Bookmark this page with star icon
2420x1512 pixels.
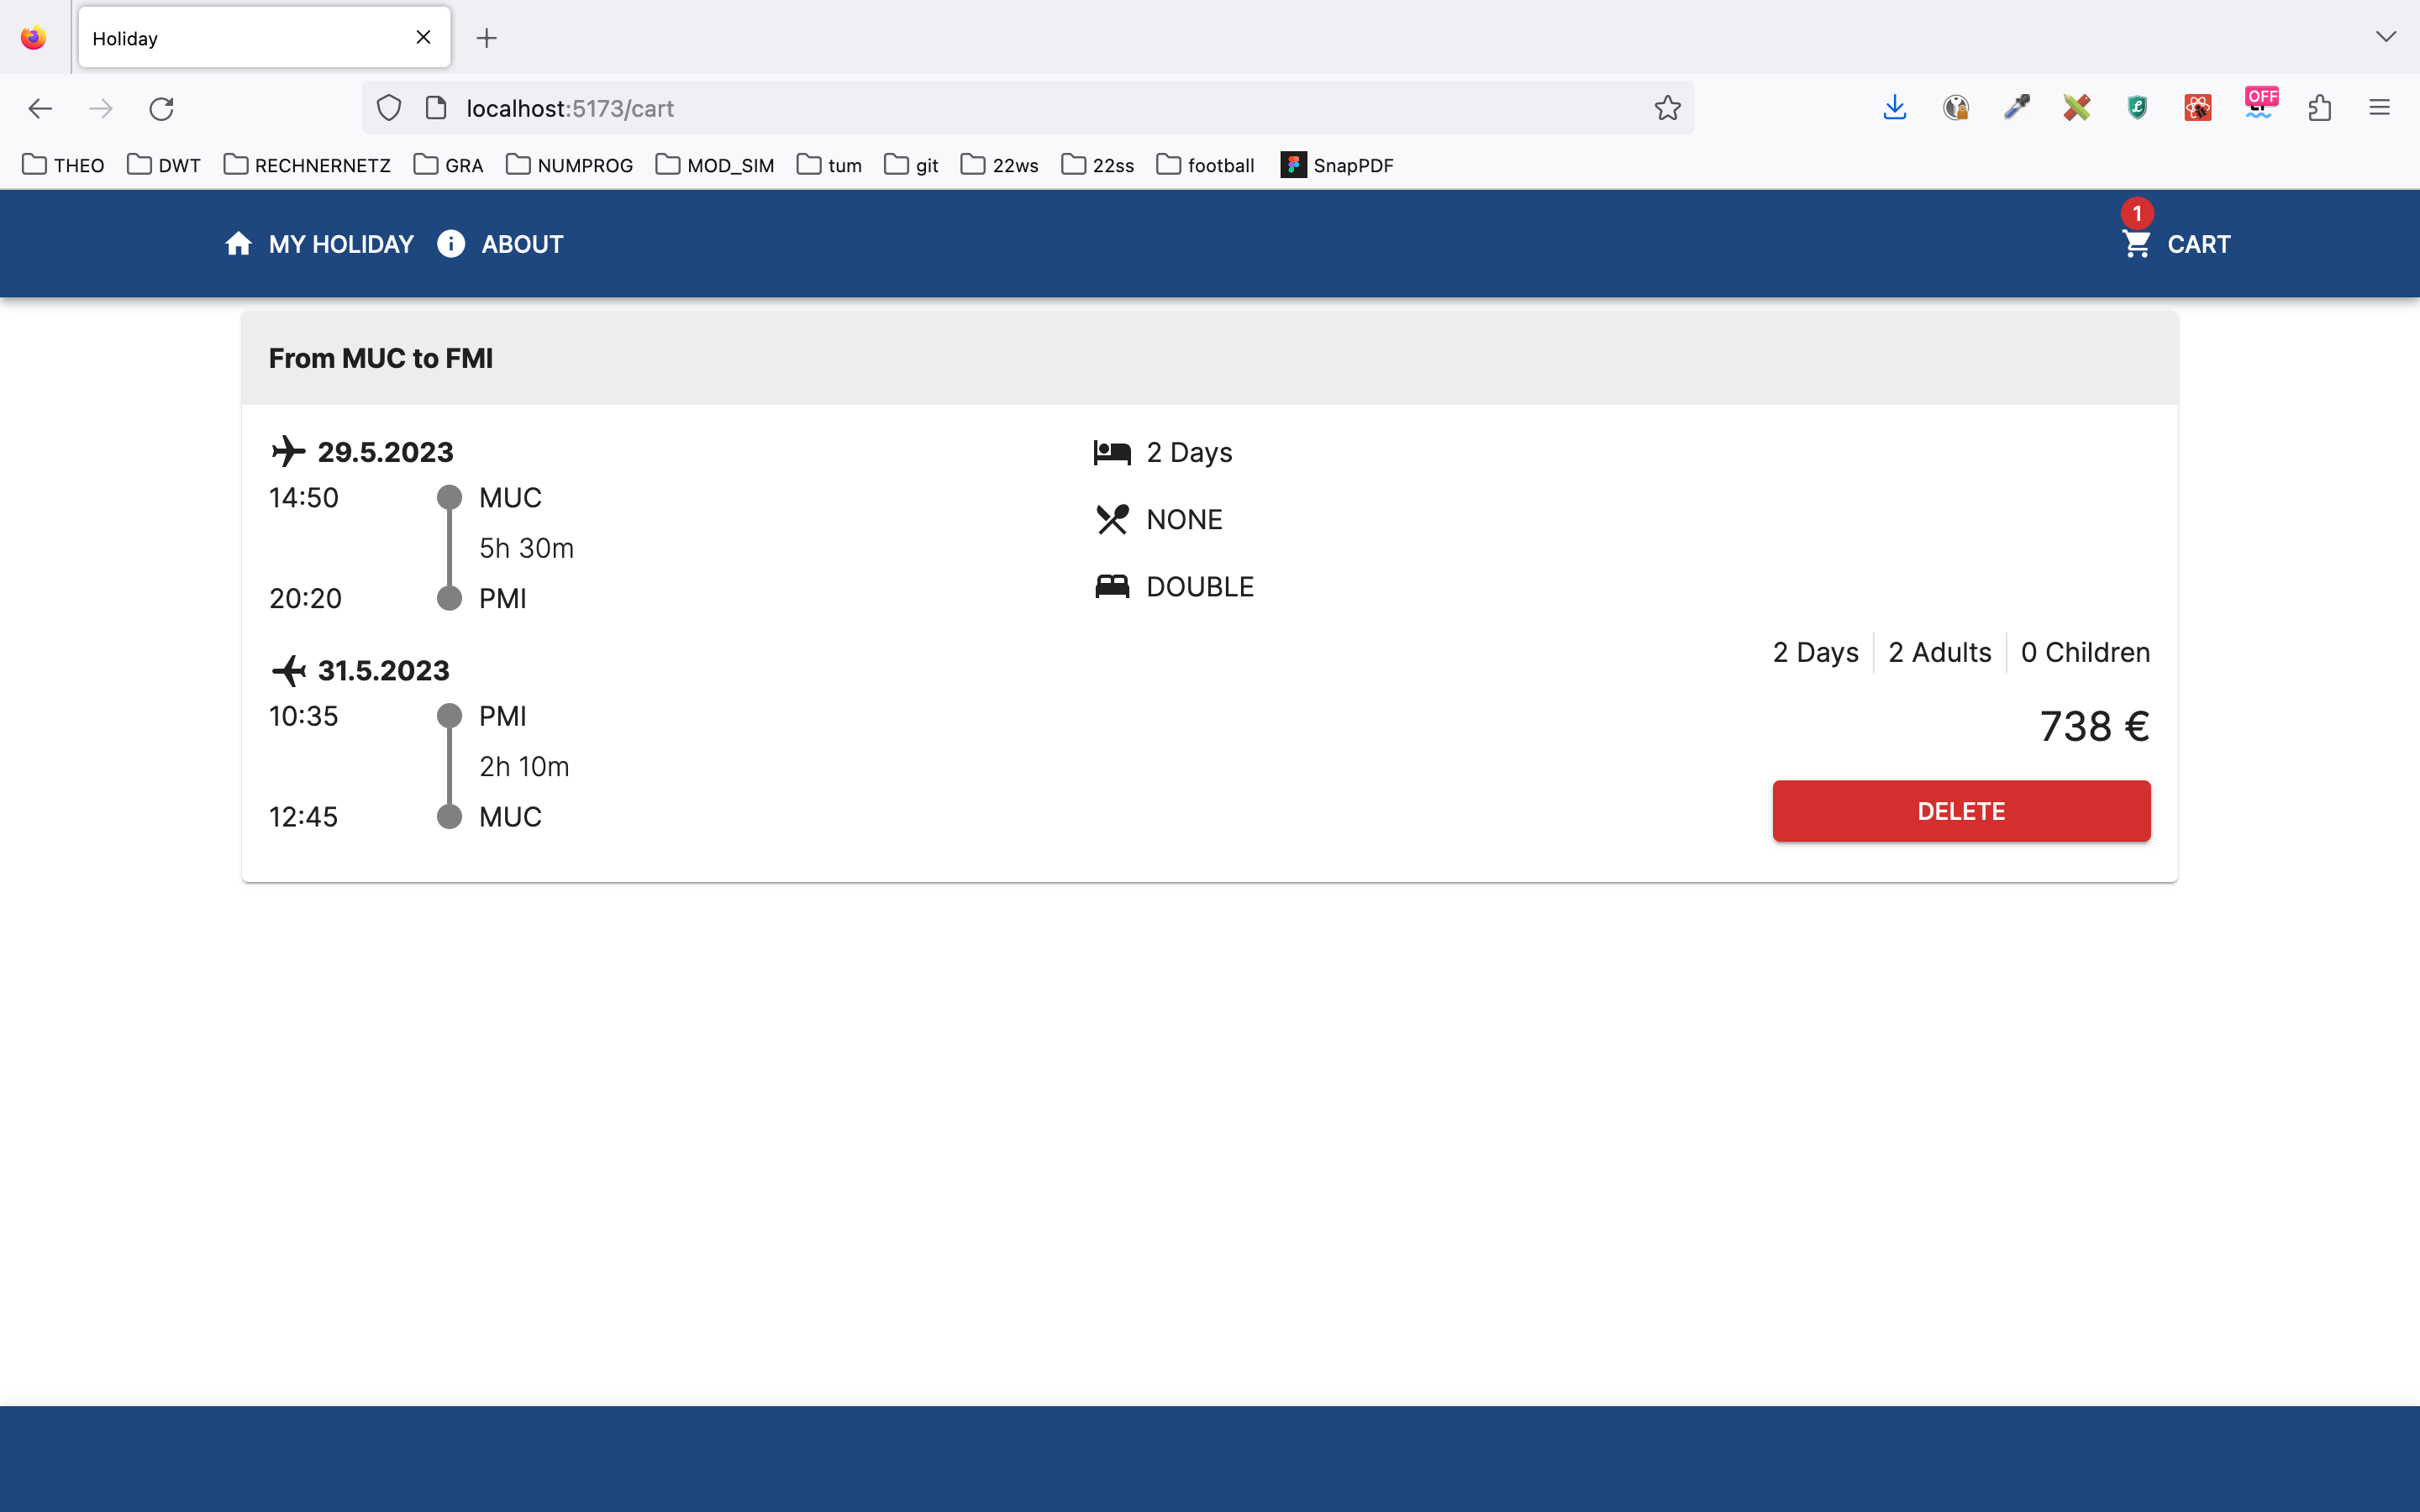click(1667, 108)
